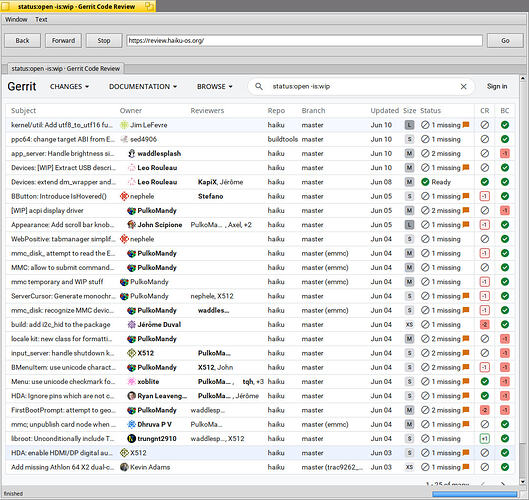Screen dimensions: 529x500
Task: Click the URL address field
Action: point(305,40)
